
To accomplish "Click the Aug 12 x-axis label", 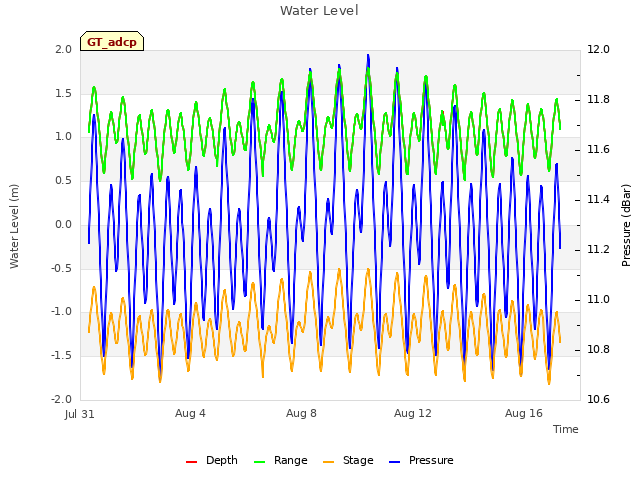I will pos(413,413).
